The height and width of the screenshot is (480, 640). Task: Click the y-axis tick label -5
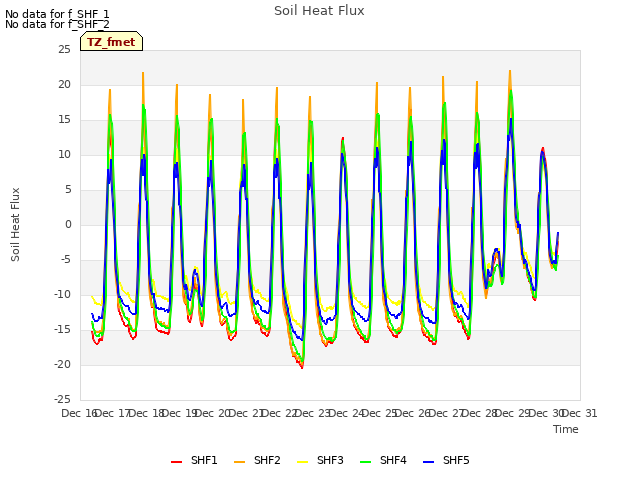[67, 260]
